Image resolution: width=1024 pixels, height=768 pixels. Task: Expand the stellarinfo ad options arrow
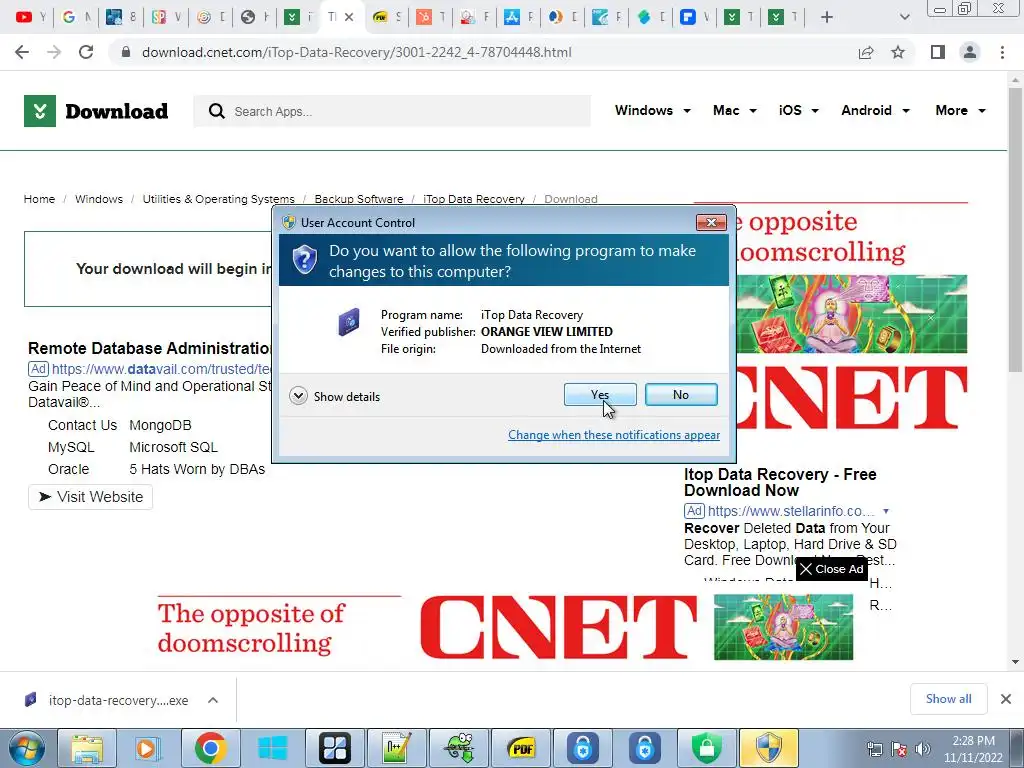(x=886, y=511)
